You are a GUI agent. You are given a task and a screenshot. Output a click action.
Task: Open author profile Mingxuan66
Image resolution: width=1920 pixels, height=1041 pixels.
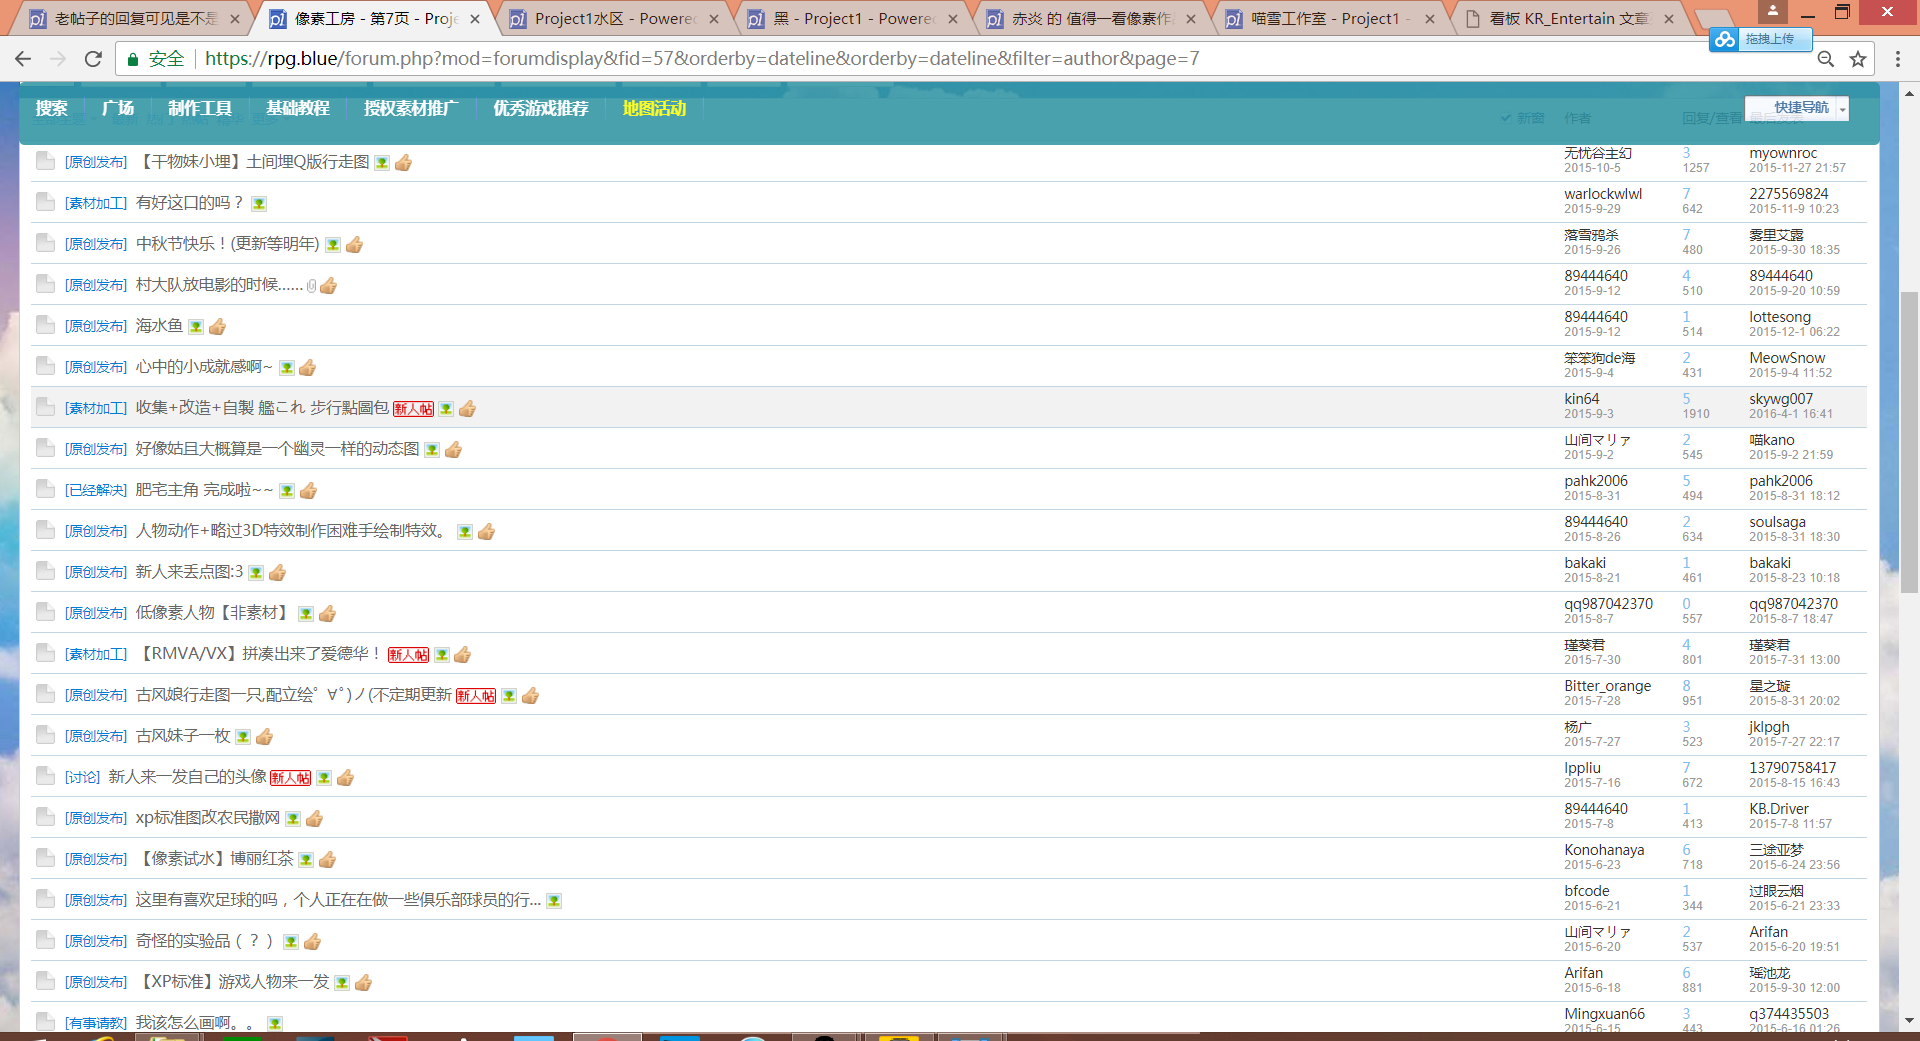(1604, 1014)
